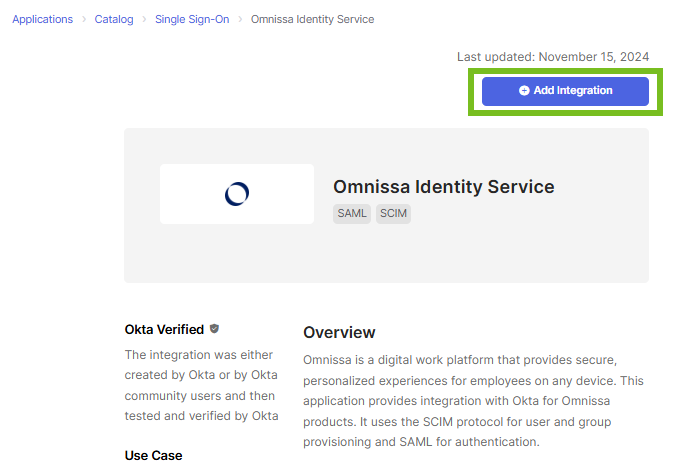Click the Add Integration button
The width and height of the screenshot is (678, 467).
[x=565, y=91]
